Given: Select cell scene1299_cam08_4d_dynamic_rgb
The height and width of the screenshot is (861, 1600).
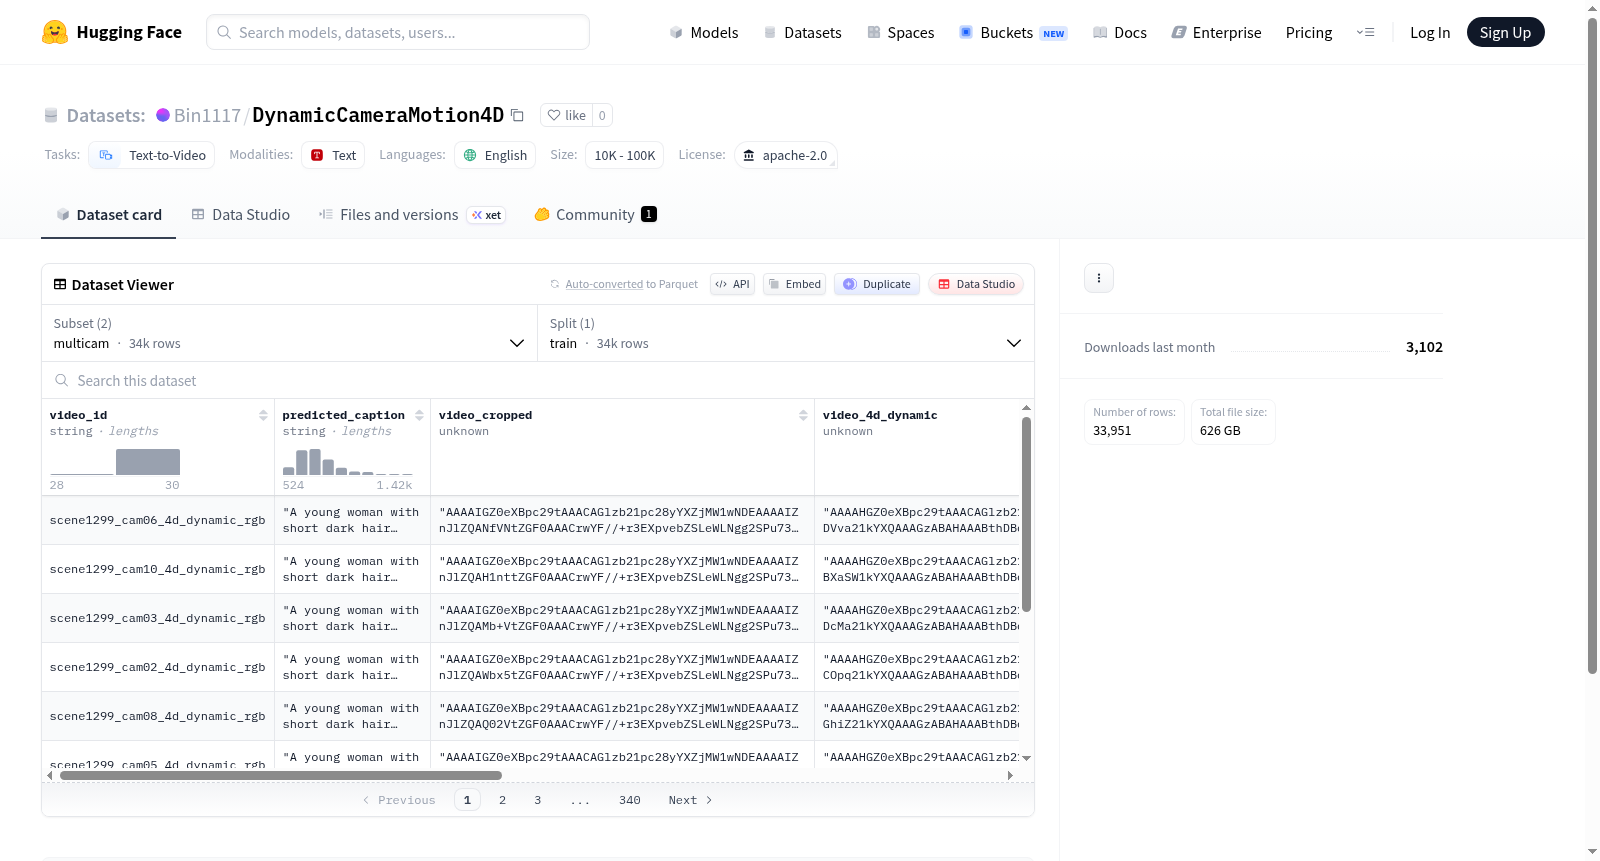Looking at the screenshot, I should (x=158, y=716).
